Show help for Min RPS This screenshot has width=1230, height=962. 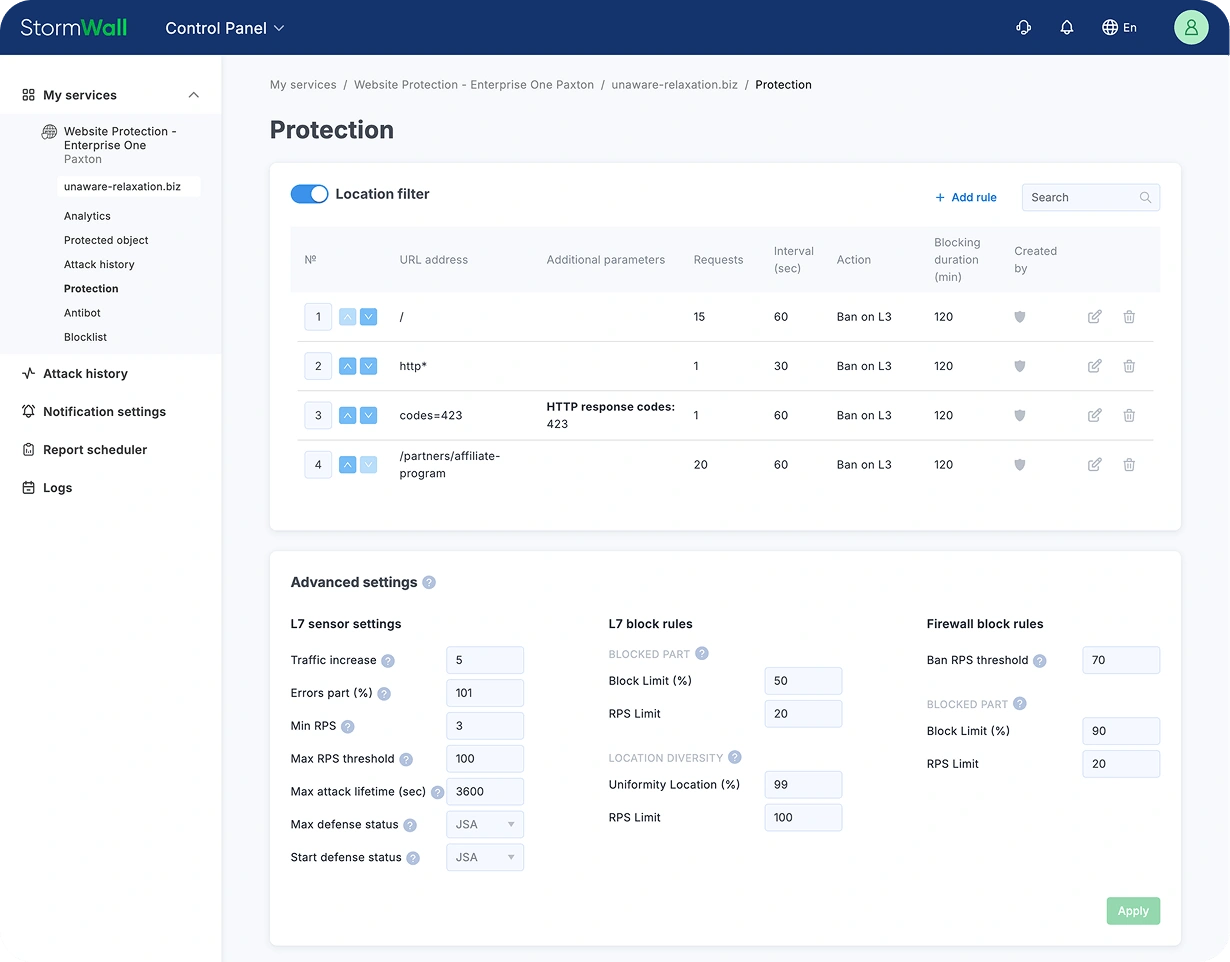tap(348, 727)
